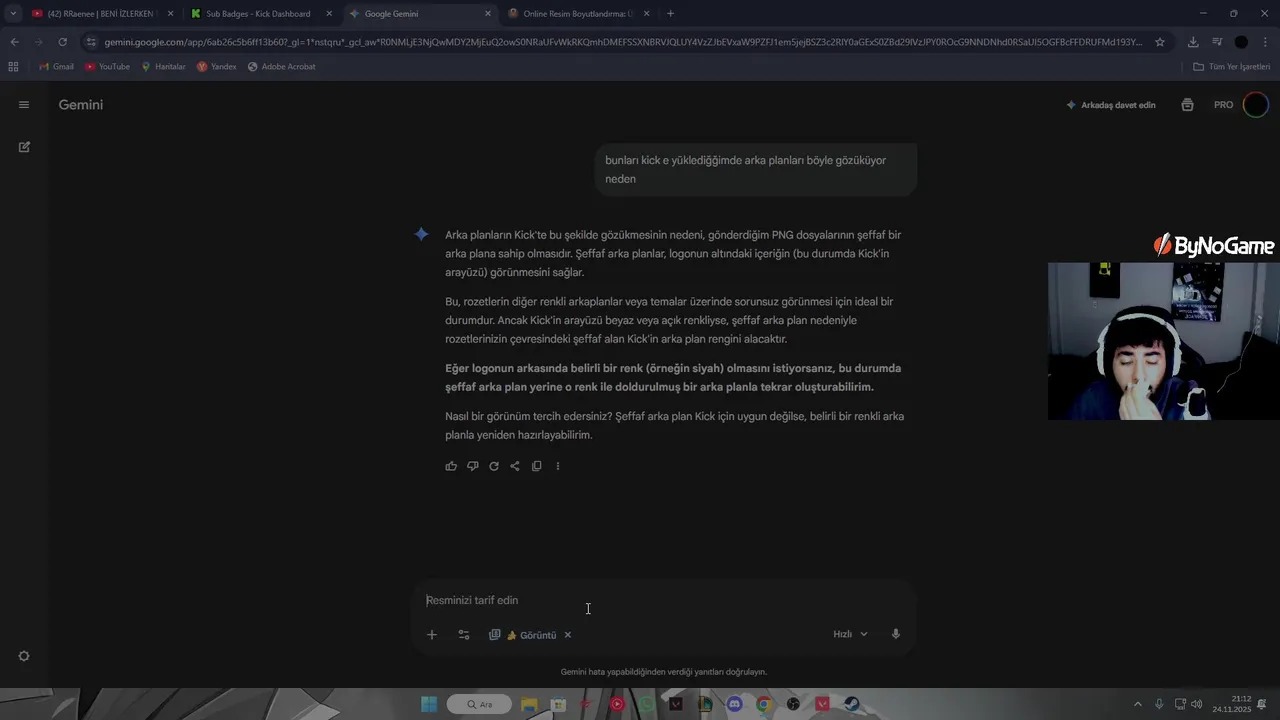
Task: Open the Gemini main menu hamburger icon
Action: click(24, 105)
